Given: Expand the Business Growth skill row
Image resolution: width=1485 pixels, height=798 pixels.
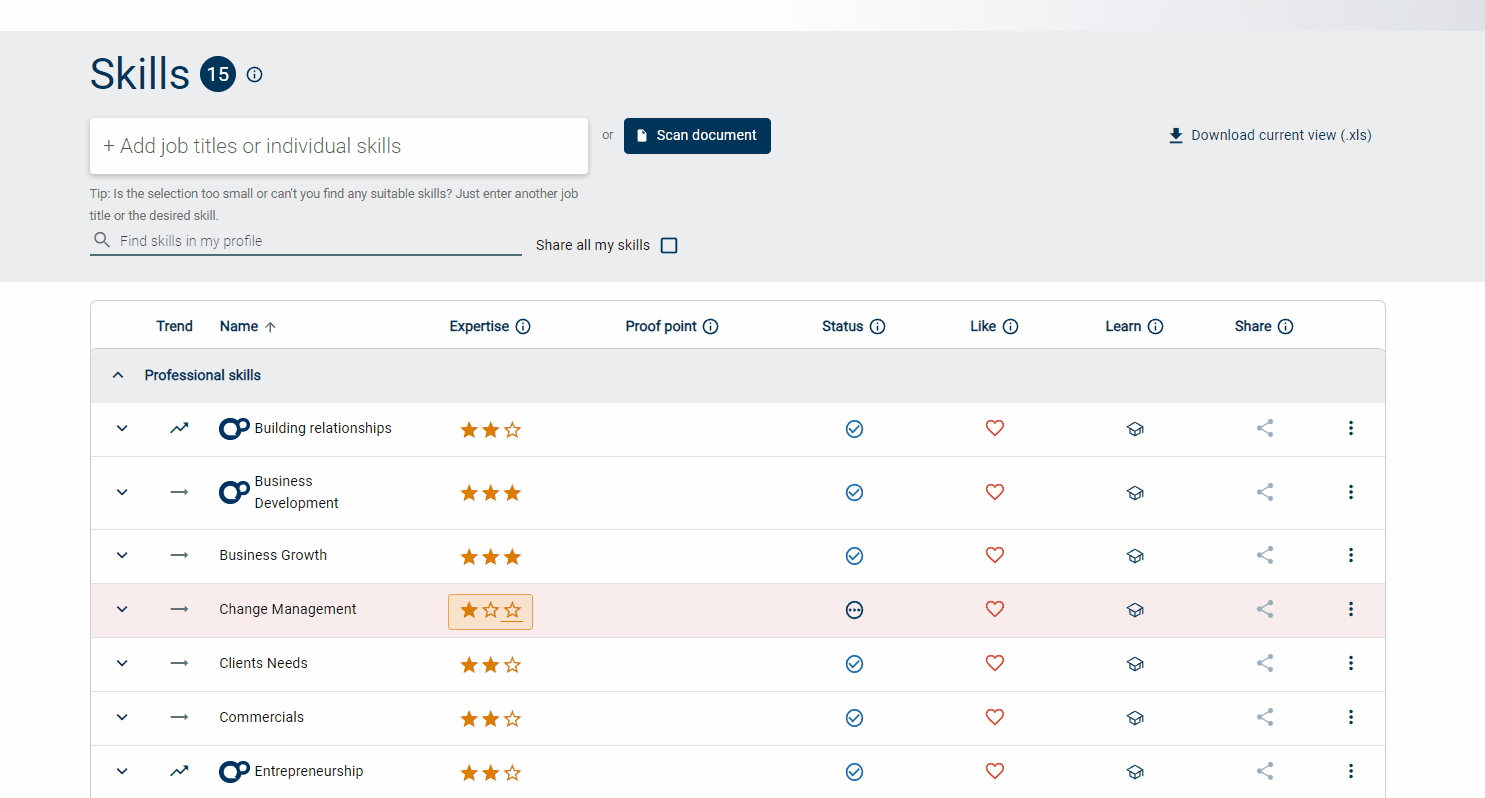Looking at the screenshot, I should point(121,555).
